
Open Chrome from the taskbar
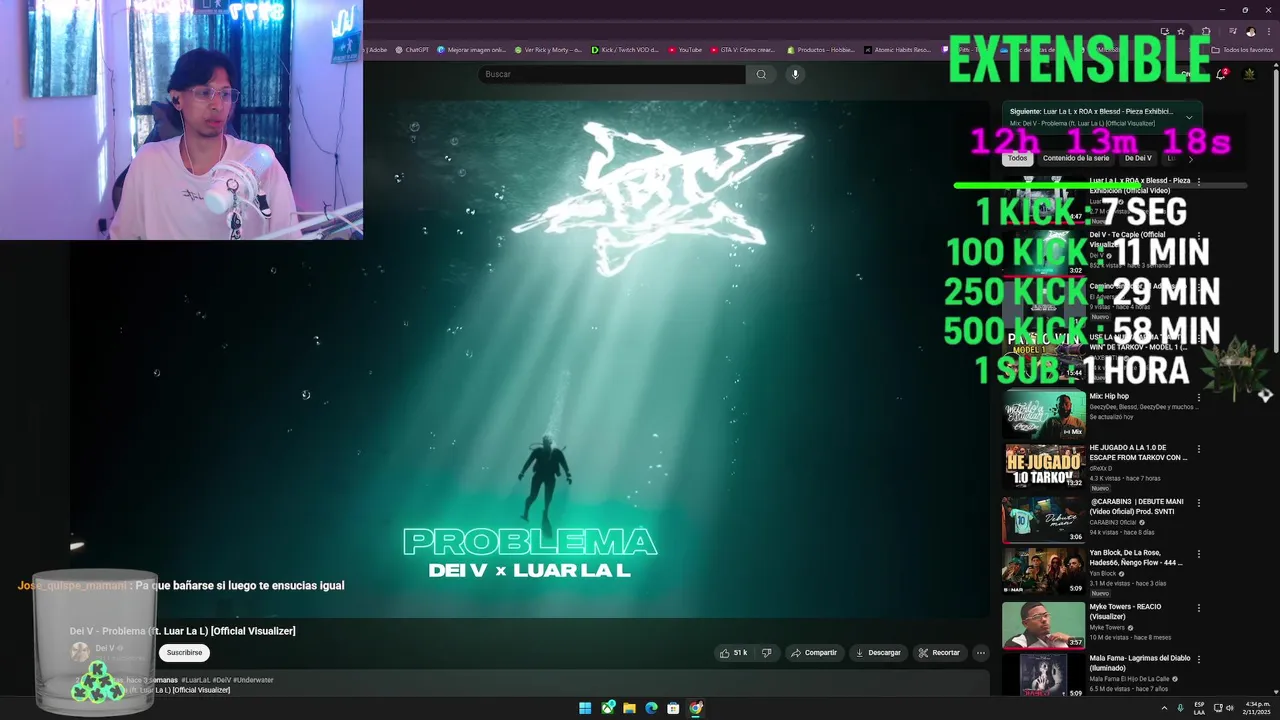[x=696, y=708]
